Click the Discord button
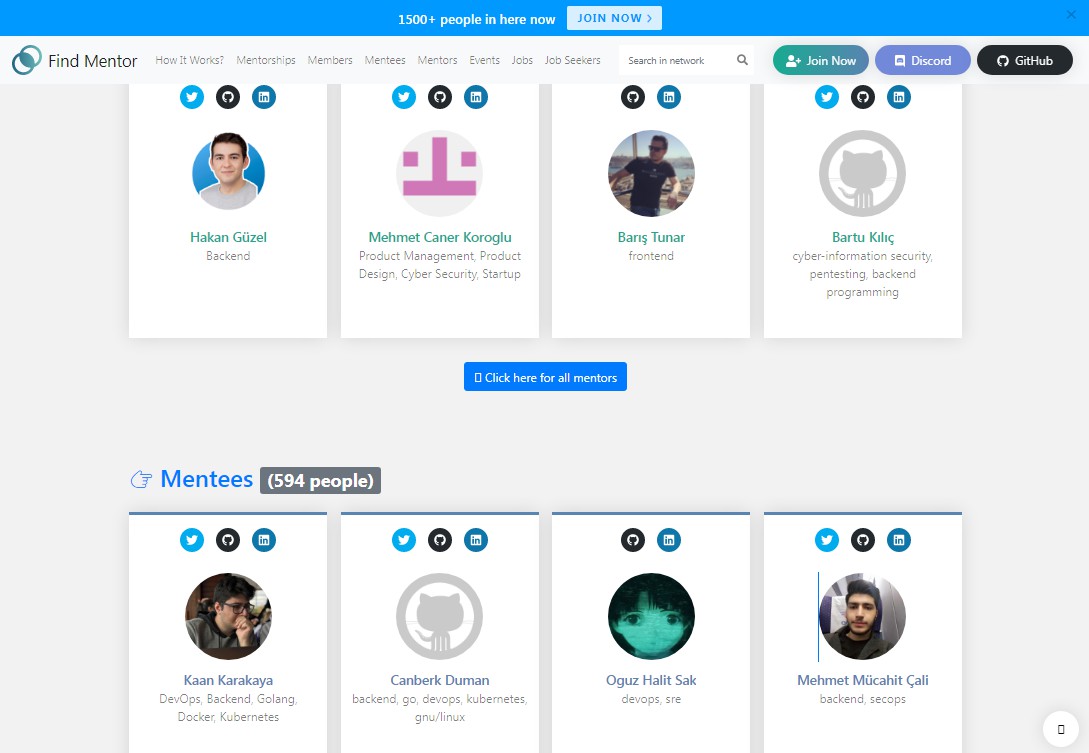 922,60
